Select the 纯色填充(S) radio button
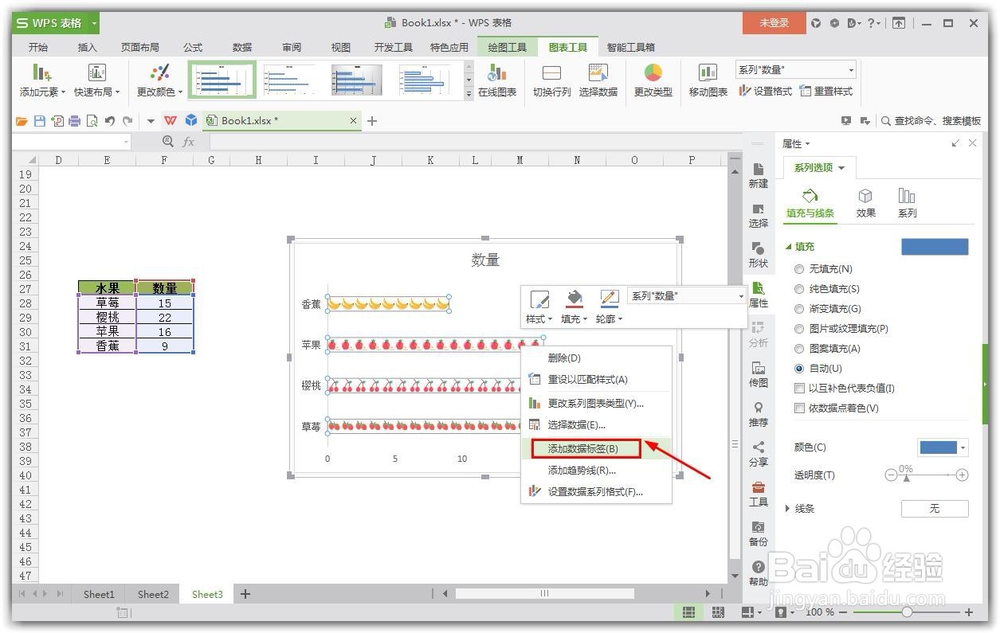1000x633 pixels. [798, 289]
